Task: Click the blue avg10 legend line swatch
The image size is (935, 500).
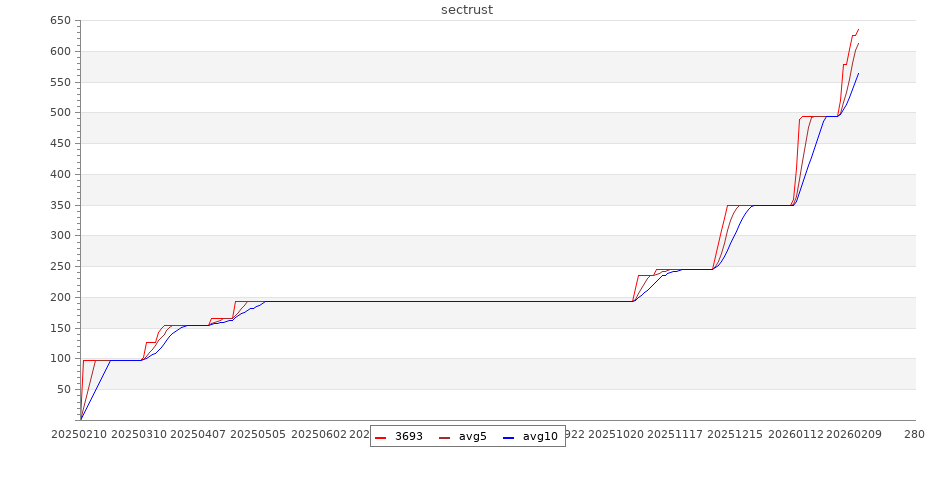Action: tap(509, 437)
